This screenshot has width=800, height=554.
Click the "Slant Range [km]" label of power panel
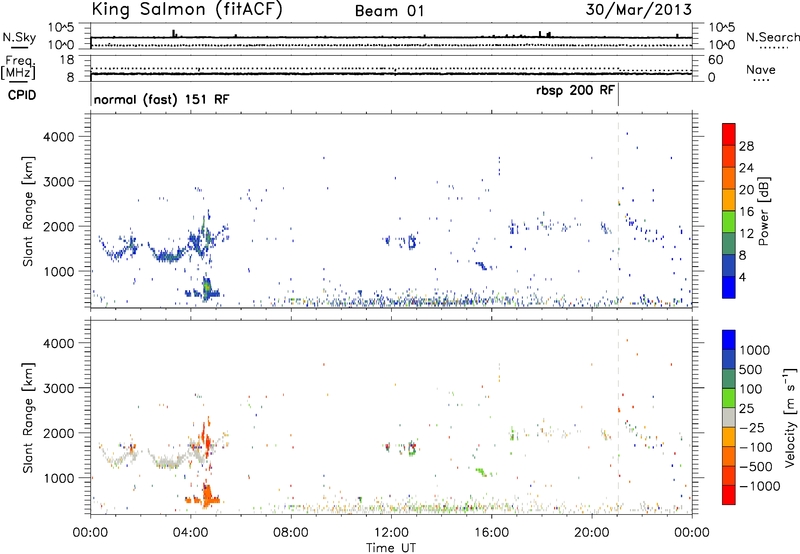click(x=28, y=212)
